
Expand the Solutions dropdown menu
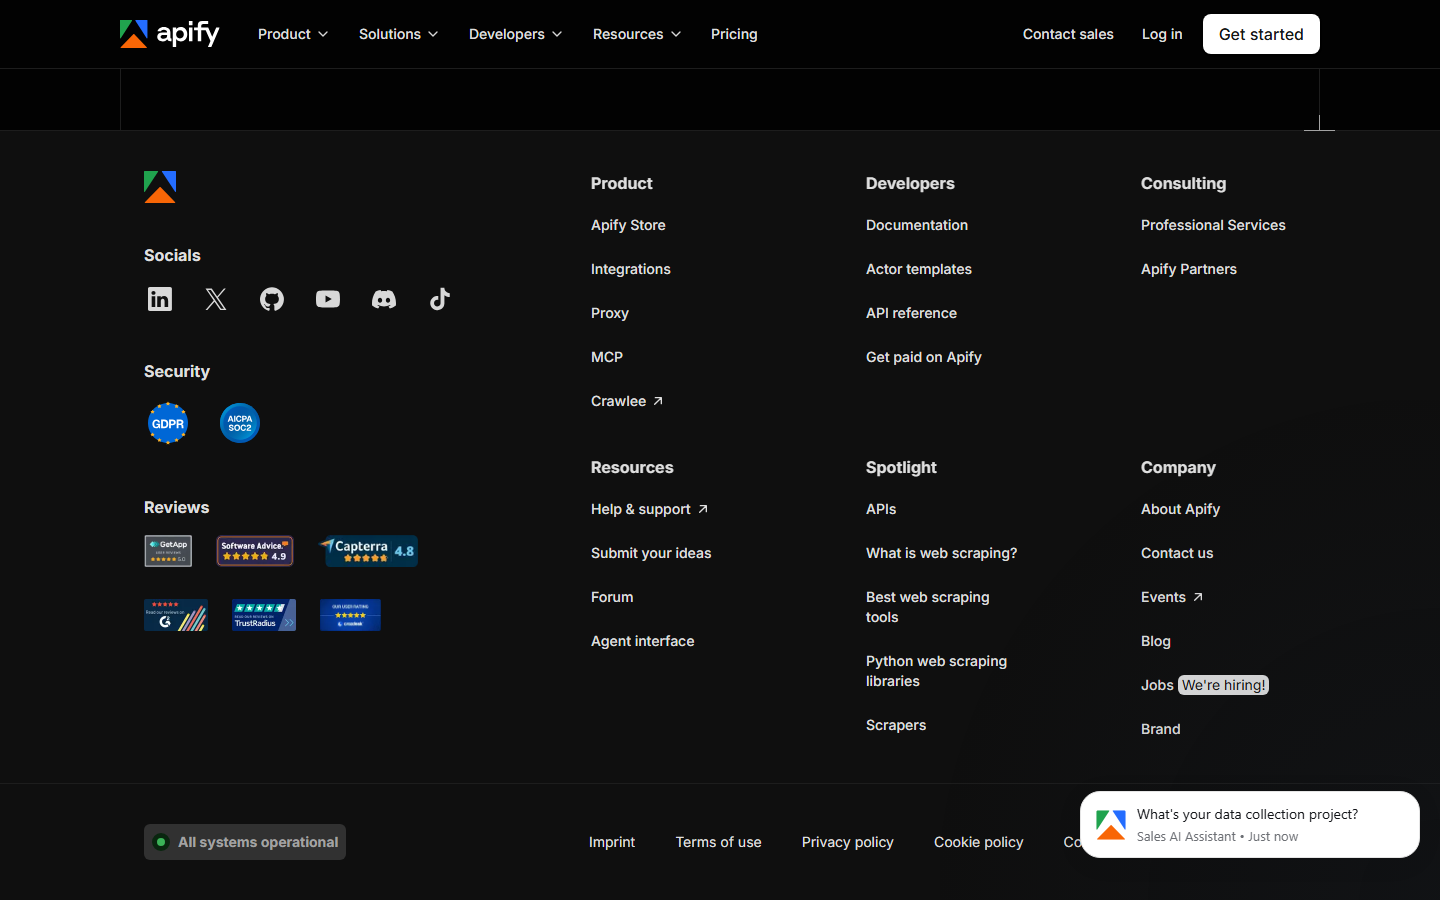point(398,34)
